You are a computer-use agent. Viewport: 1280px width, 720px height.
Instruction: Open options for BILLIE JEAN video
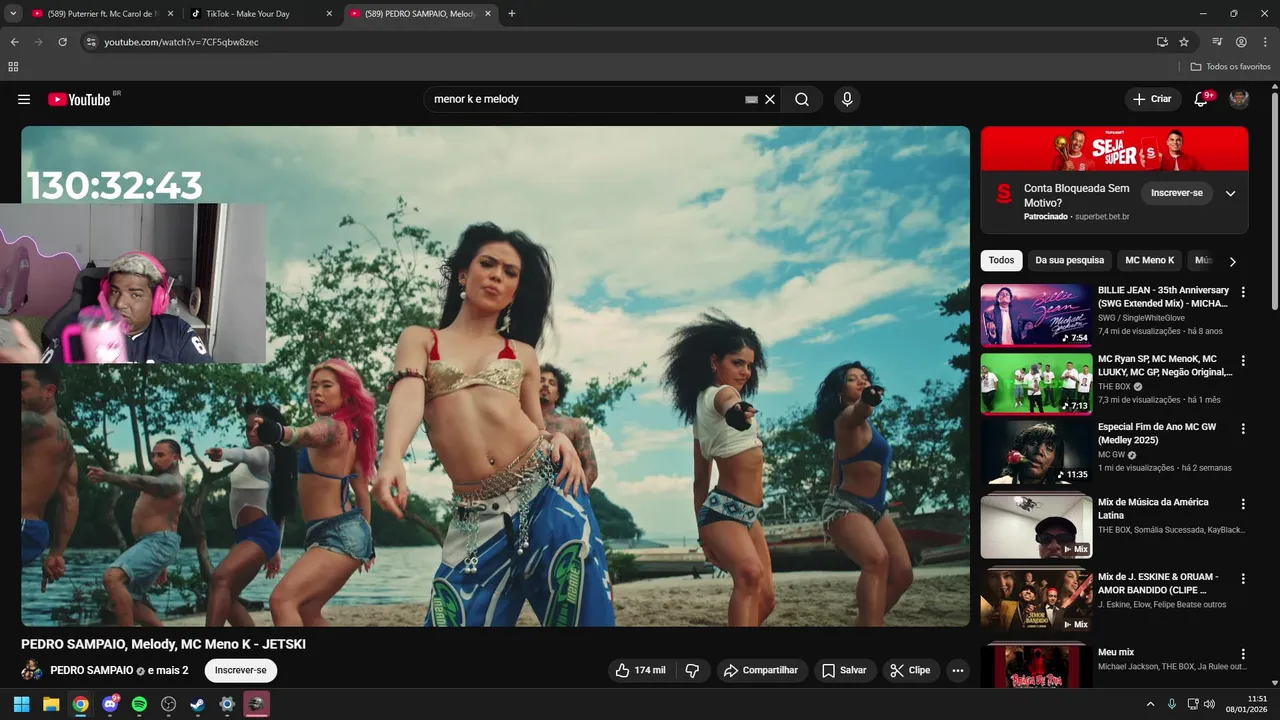click(1243, 292)
